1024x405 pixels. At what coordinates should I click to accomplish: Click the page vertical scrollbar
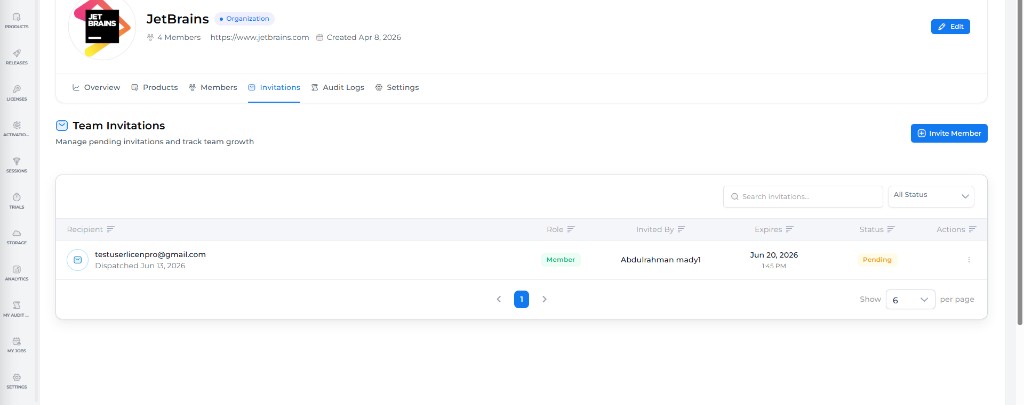click(1019, 161)
